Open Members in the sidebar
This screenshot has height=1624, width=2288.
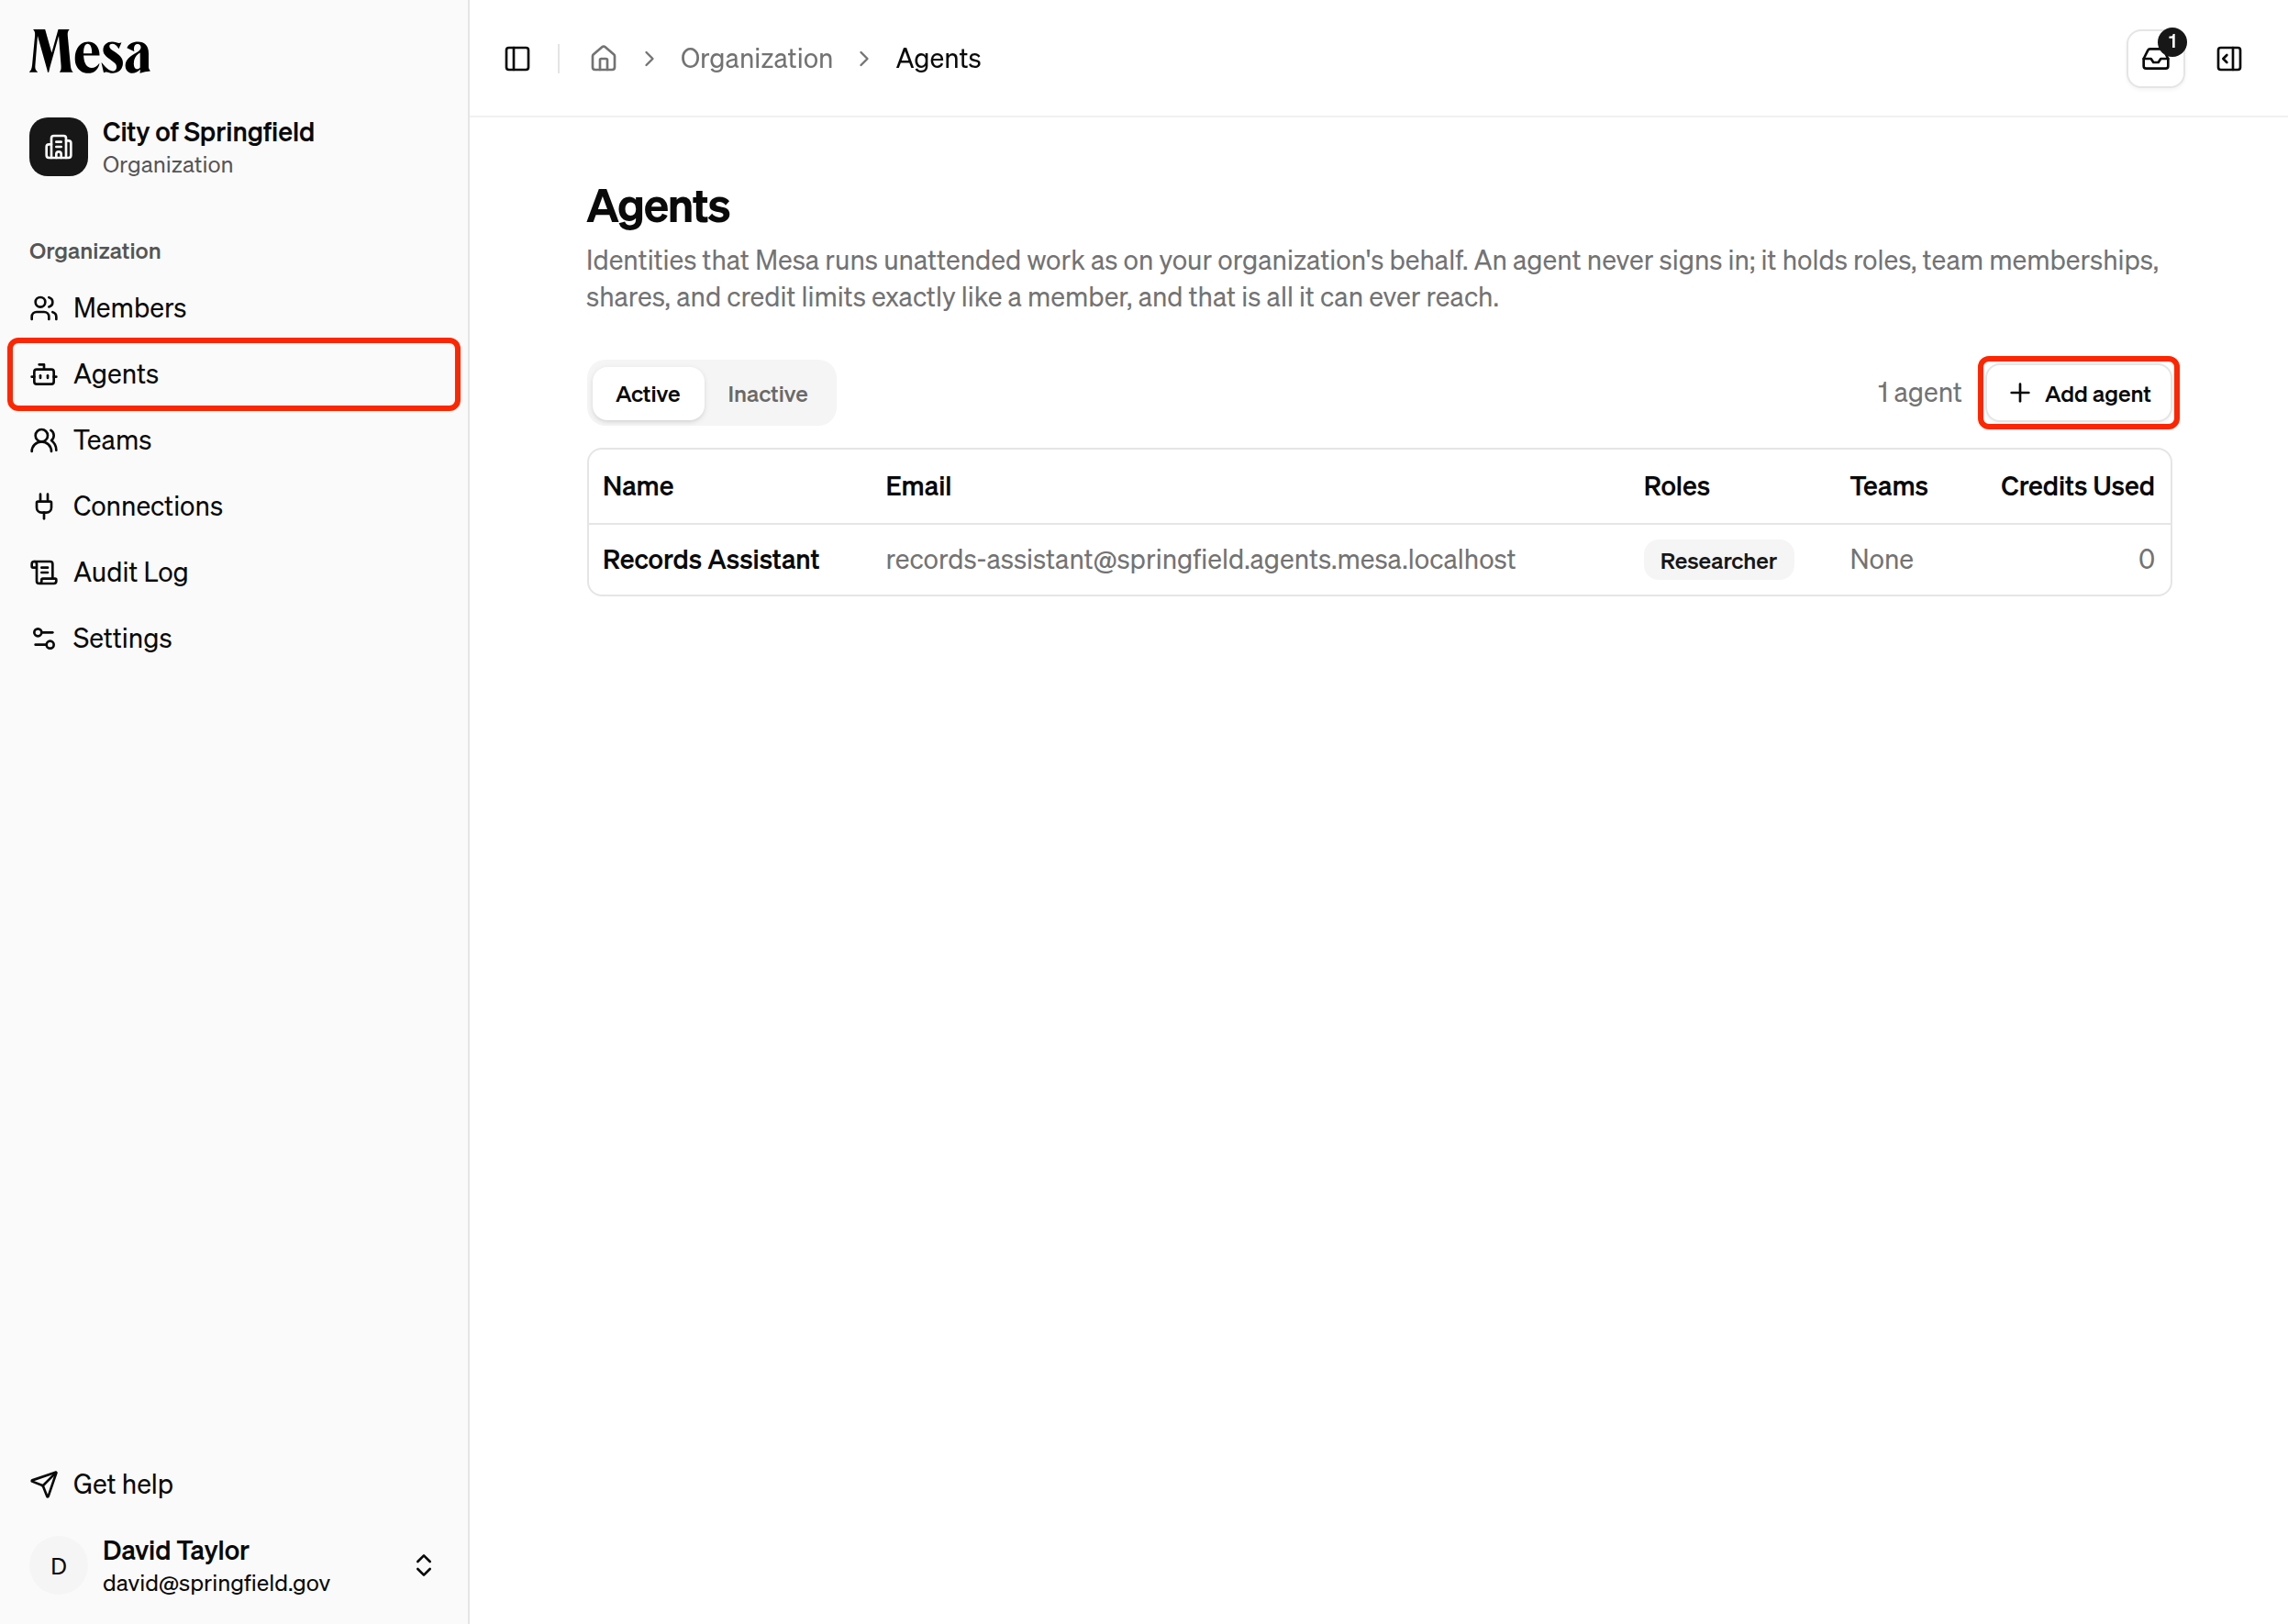click(x=234, y=308)
